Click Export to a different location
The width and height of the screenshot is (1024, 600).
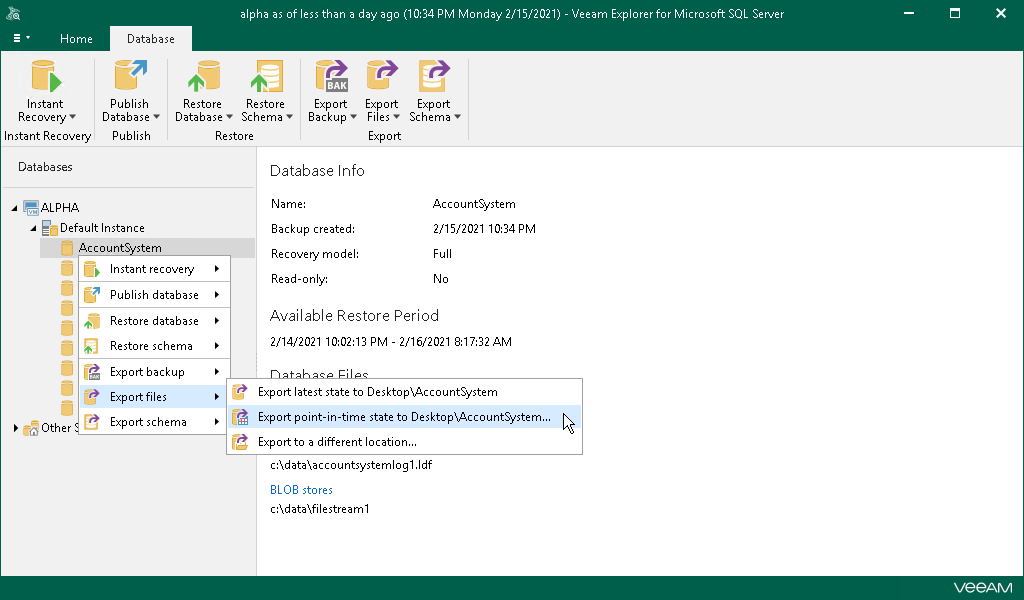pyautogui.click(x=404, y=442)
